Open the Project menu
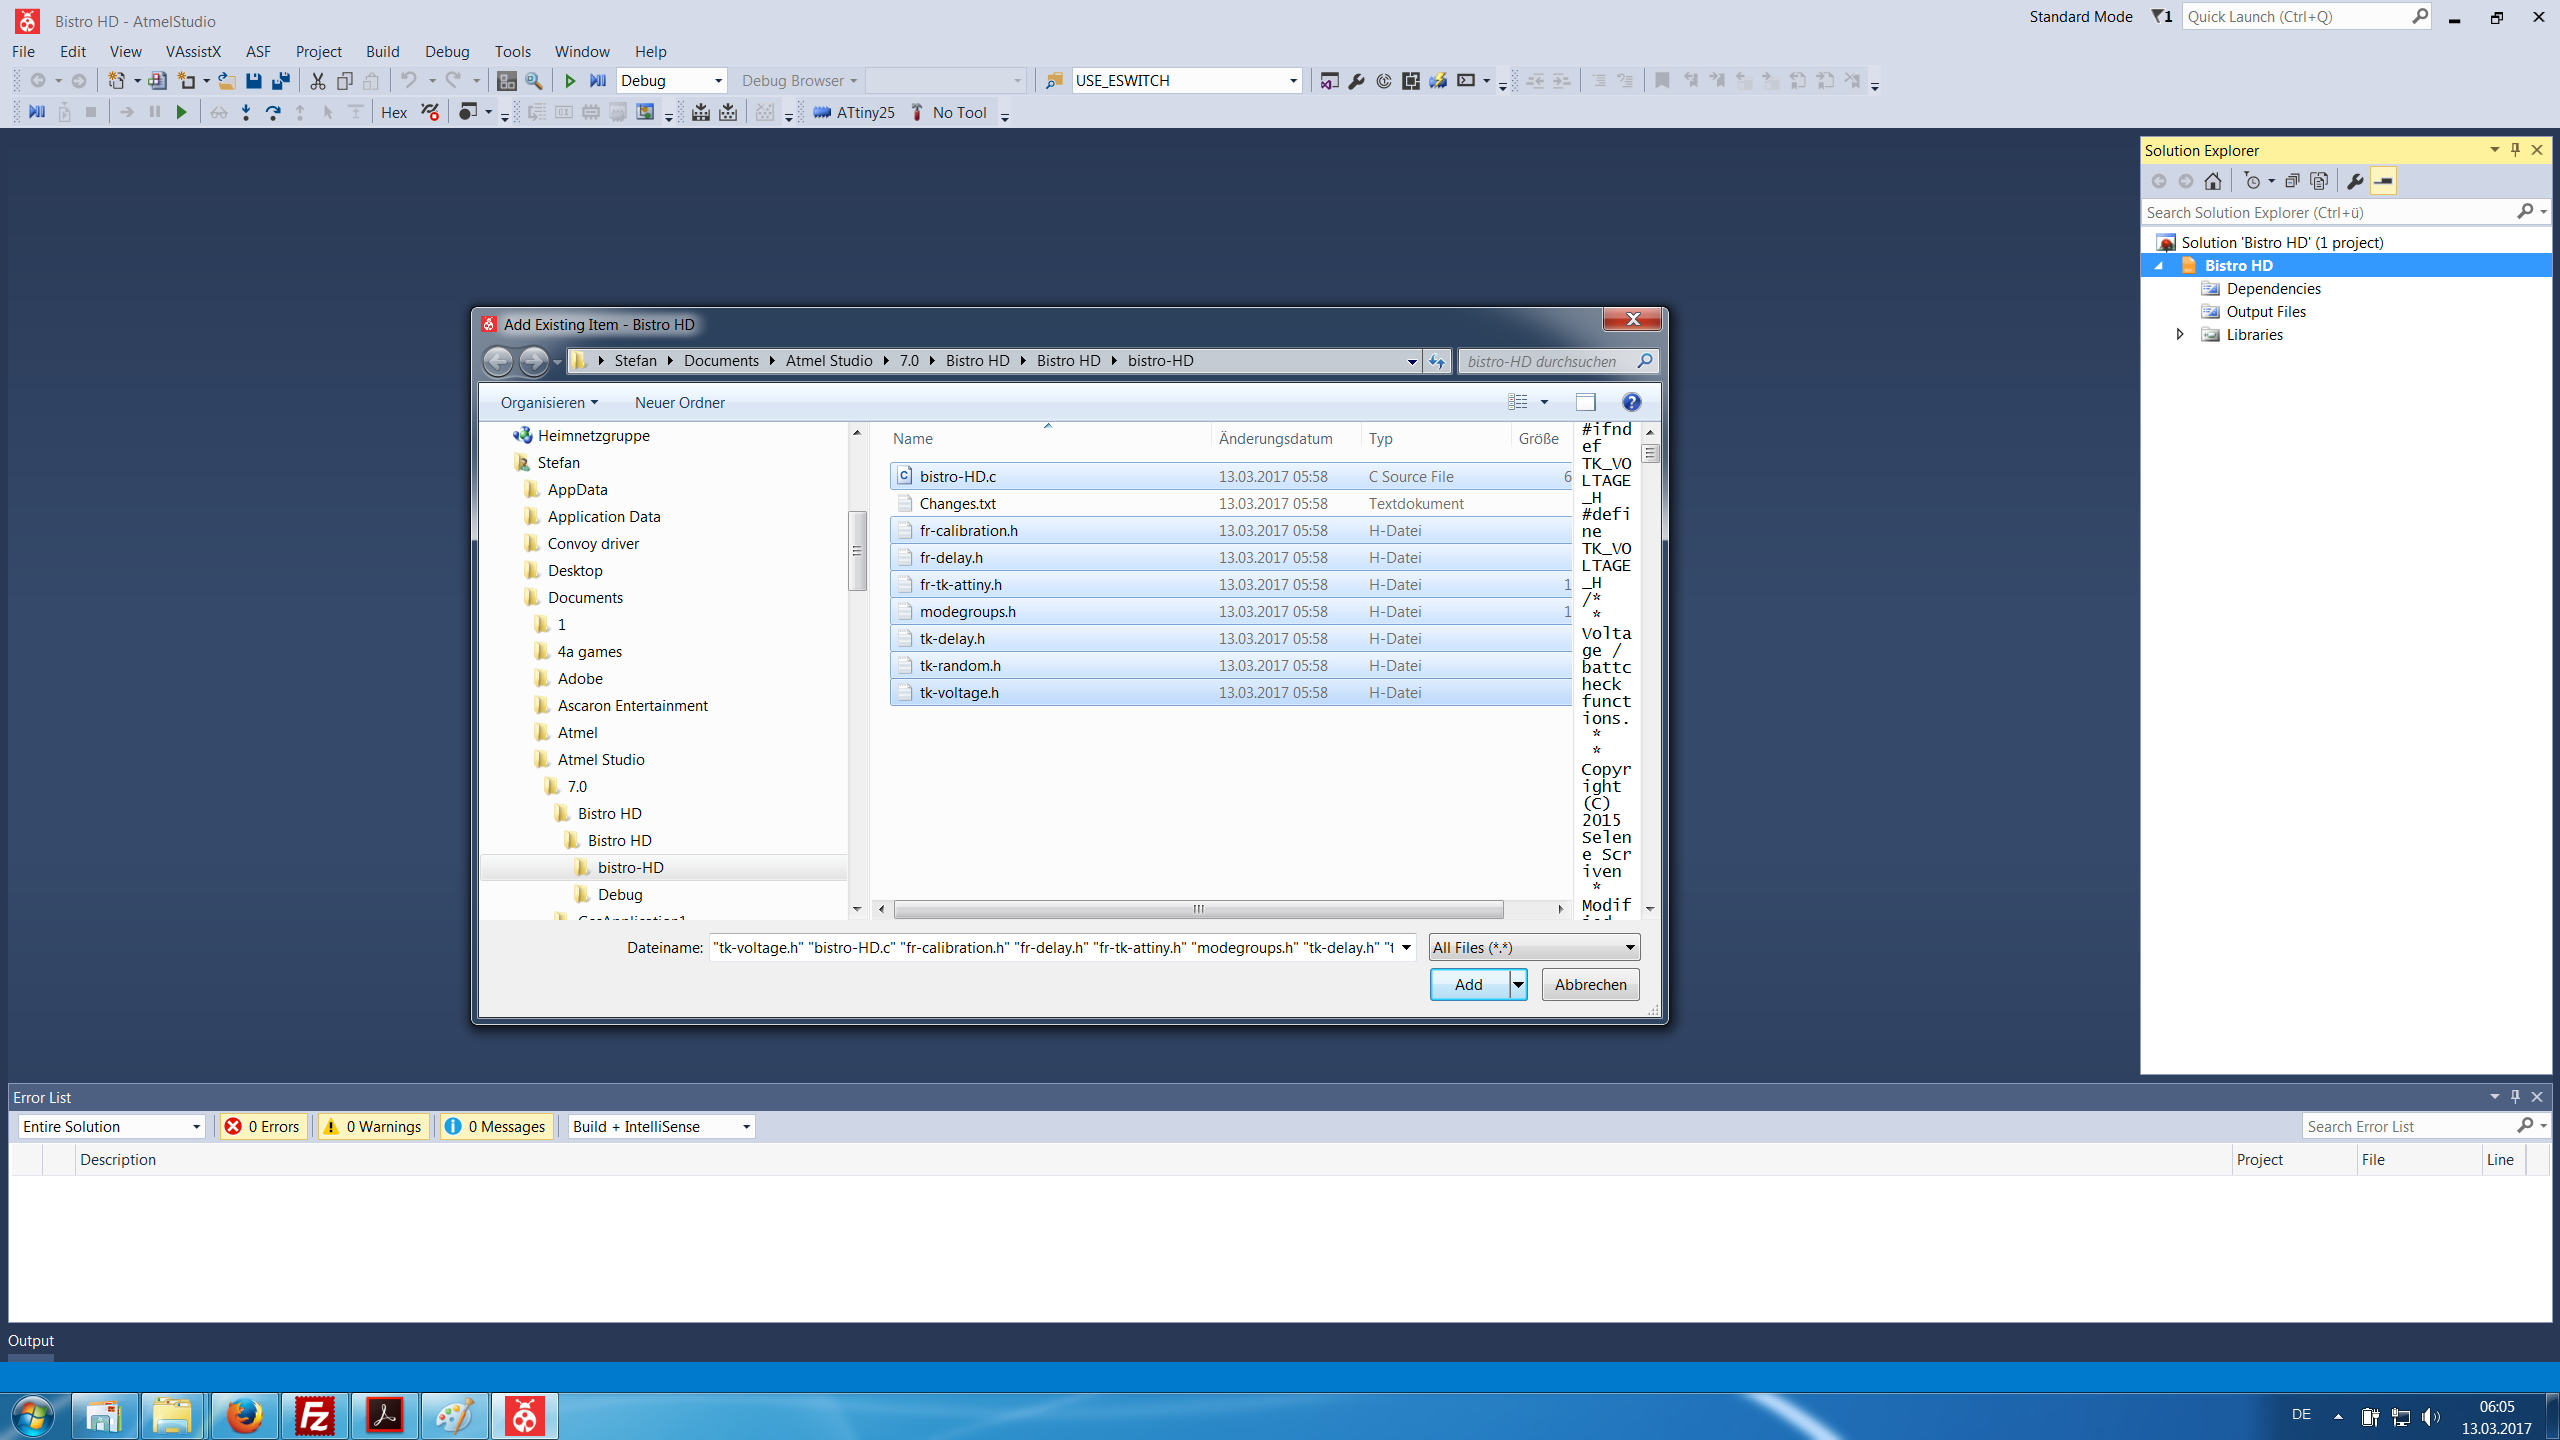Screen dimensions: 2560x1440 tap(318, 51)
